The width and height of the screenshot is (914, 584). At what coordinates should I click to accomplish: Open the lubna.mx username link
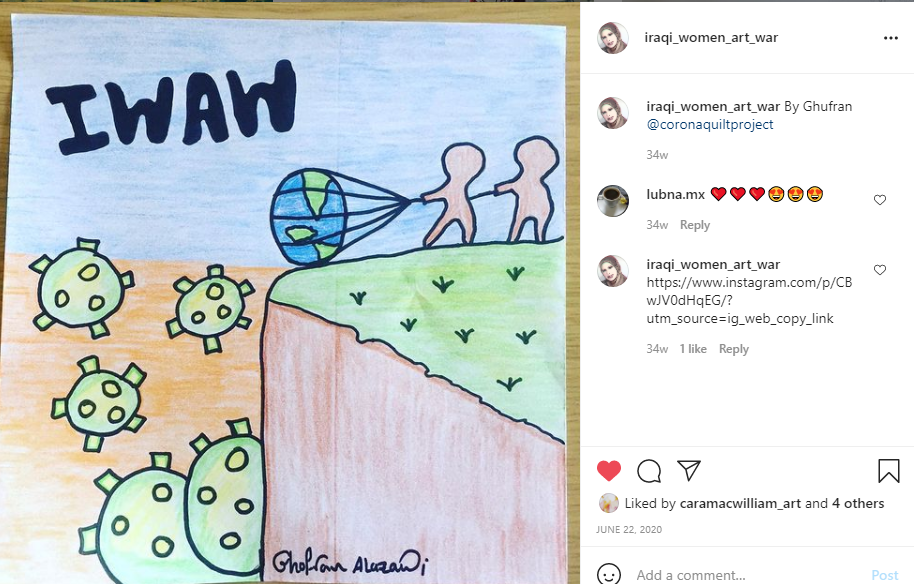(x=676, y=195)
